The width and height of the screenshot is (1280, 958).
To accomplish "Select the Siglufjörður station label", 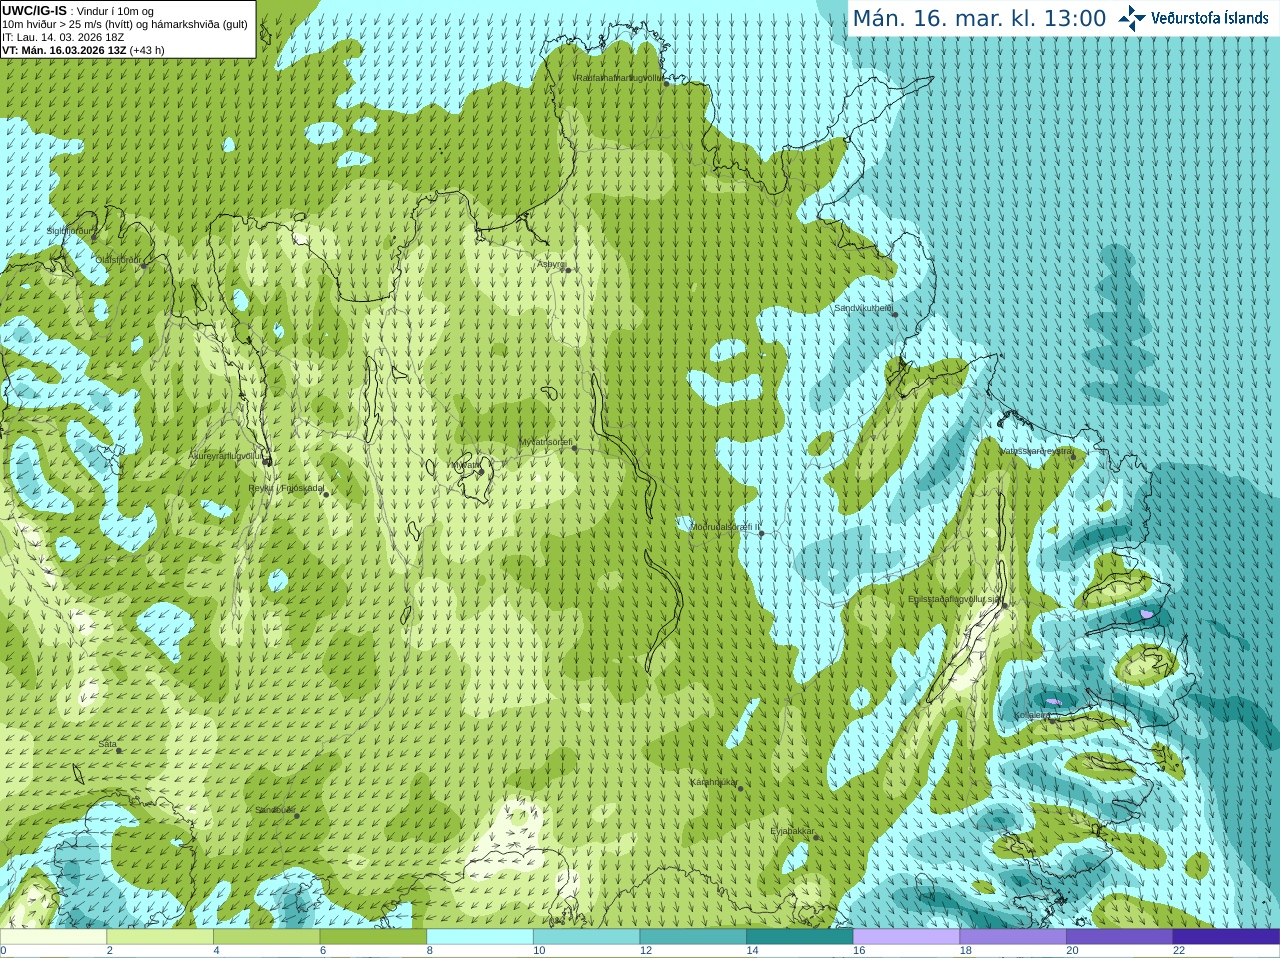I will click(x=70, y=231).
